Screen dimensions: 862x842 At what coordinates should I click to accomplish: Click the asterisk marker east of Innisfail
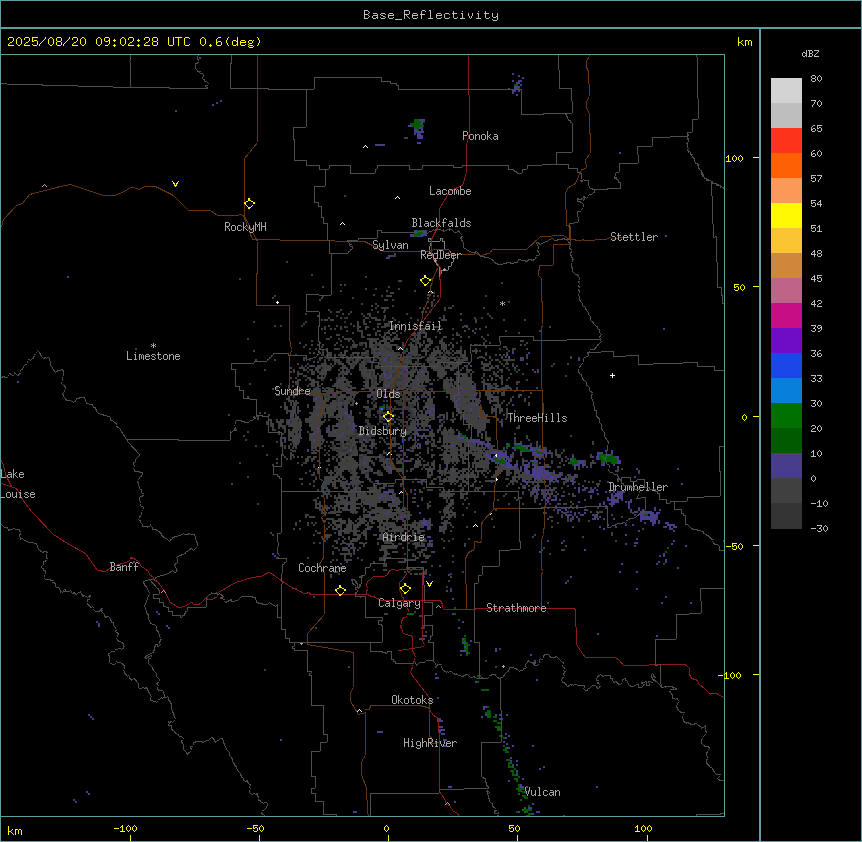point(502,303)
